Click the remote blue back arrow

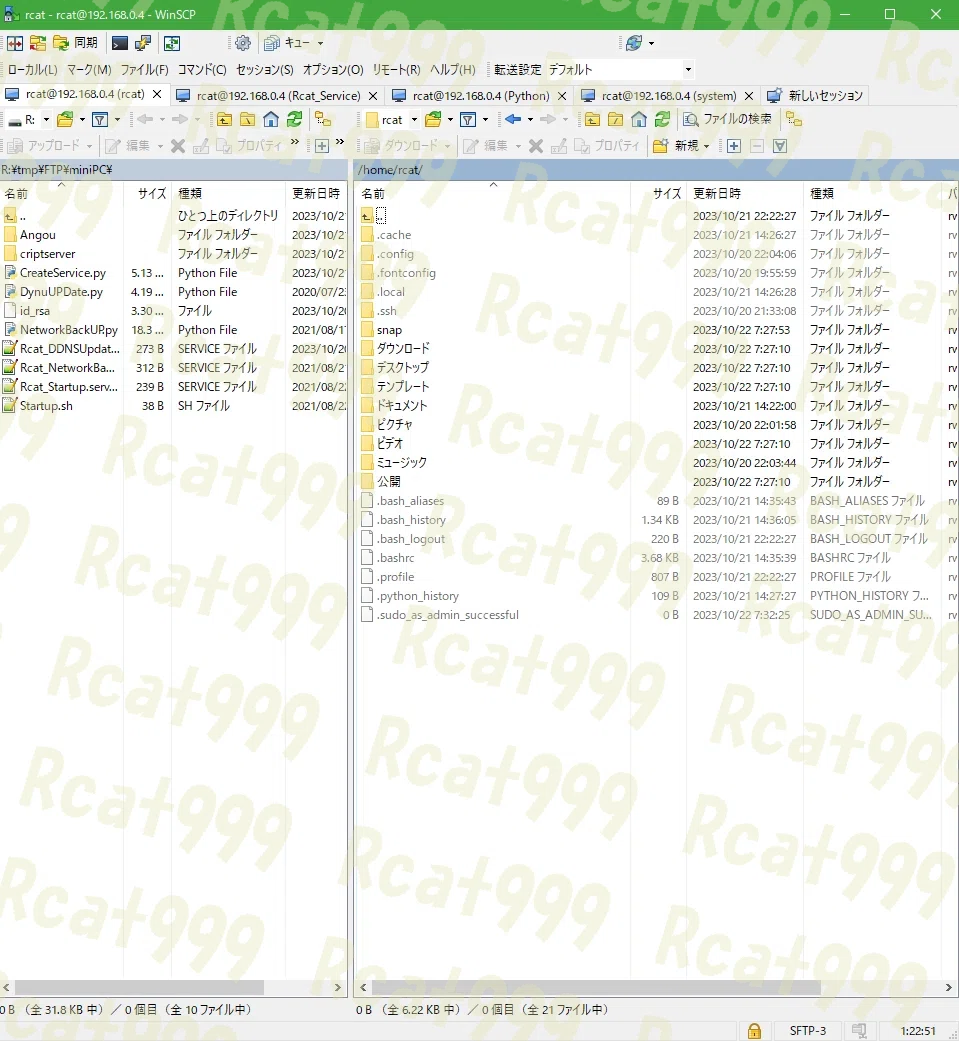[513, 120]
